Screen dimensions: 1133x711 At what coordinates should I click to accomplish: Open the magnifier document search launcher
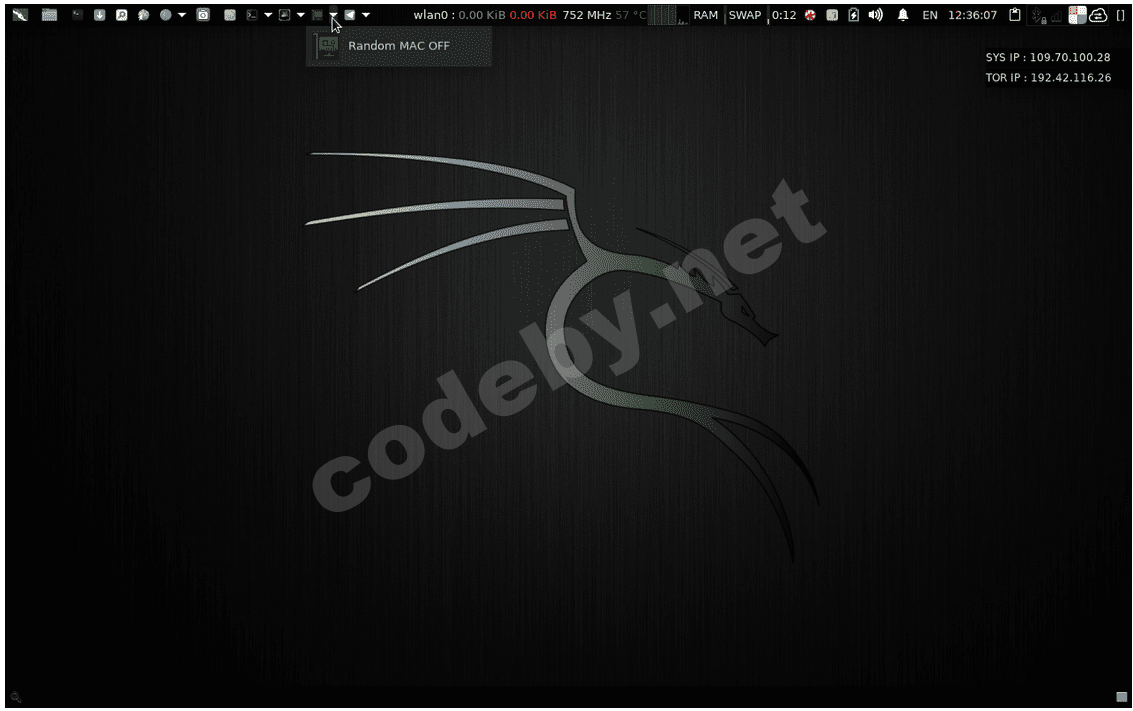[x=121, y=14]
